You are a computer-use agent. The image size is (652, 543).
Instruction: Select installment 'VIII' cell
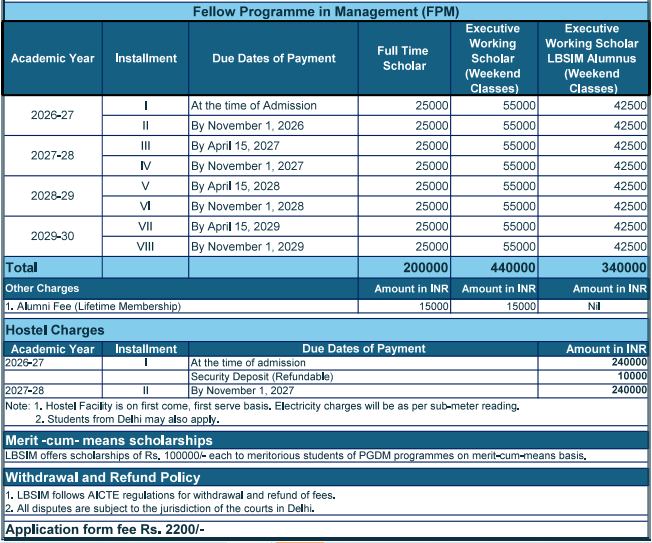pos(145,247)
